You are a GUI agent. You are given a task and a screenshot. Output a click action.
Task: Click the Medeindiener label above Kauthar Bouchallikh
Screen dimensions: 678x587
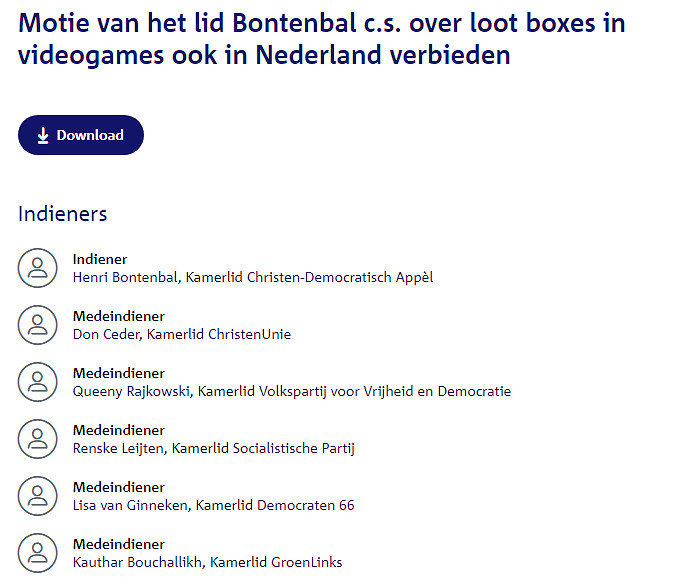[118, 545]
